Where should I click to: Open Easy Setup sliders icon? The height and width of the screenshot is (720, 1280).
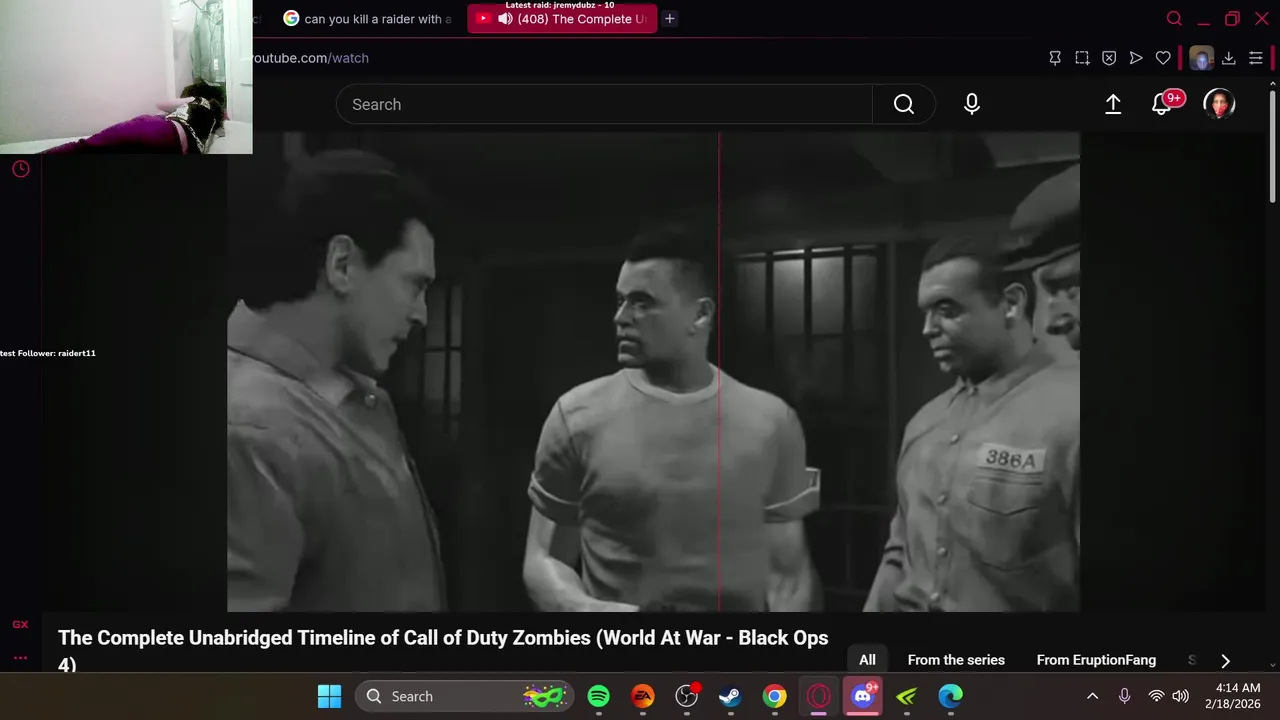pos(1256,58)
